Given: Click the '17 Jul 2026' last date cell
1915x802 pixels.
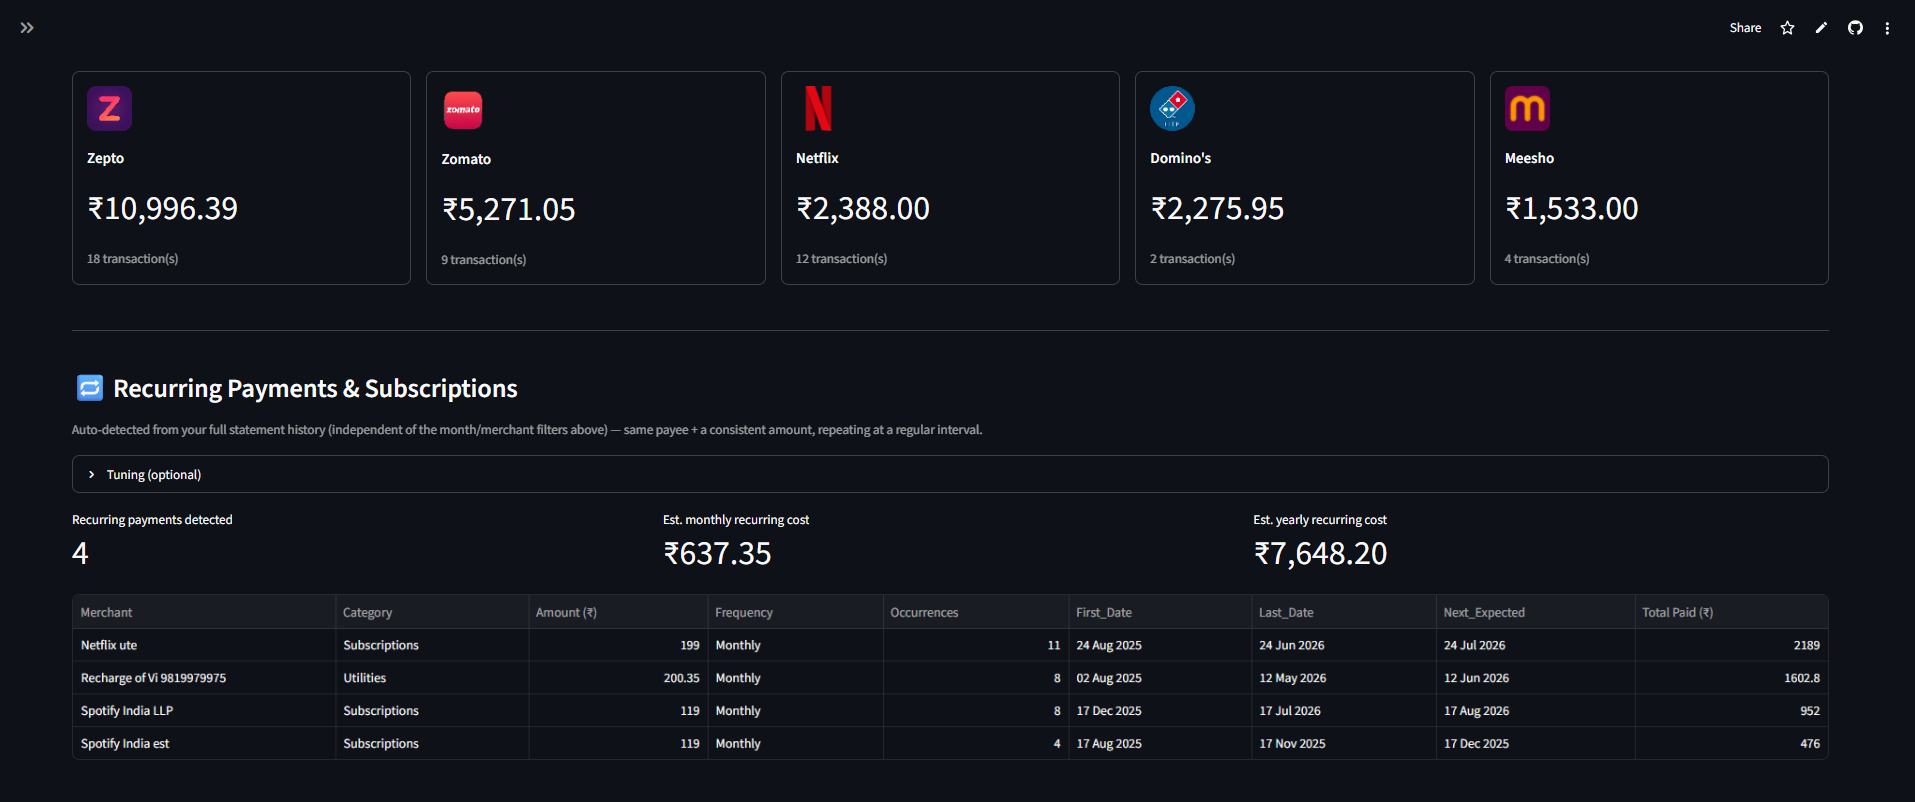Looking at the screenshot, I should point(1344,711).
